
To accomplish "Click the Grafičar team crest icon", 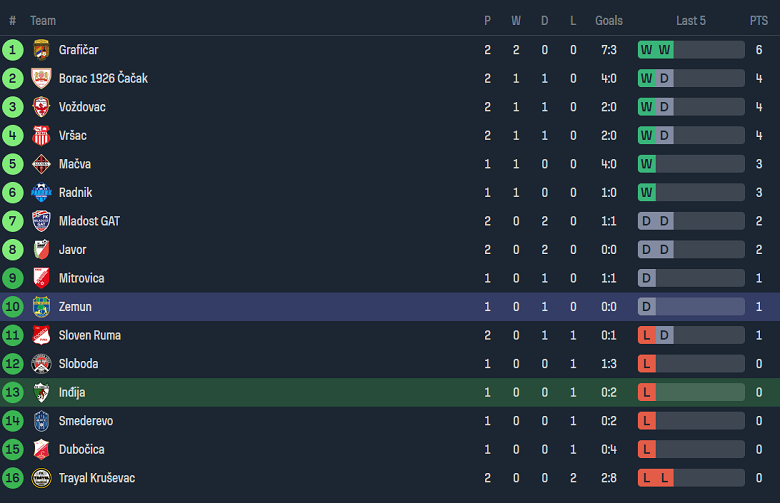I will click(x=41, y=50).
